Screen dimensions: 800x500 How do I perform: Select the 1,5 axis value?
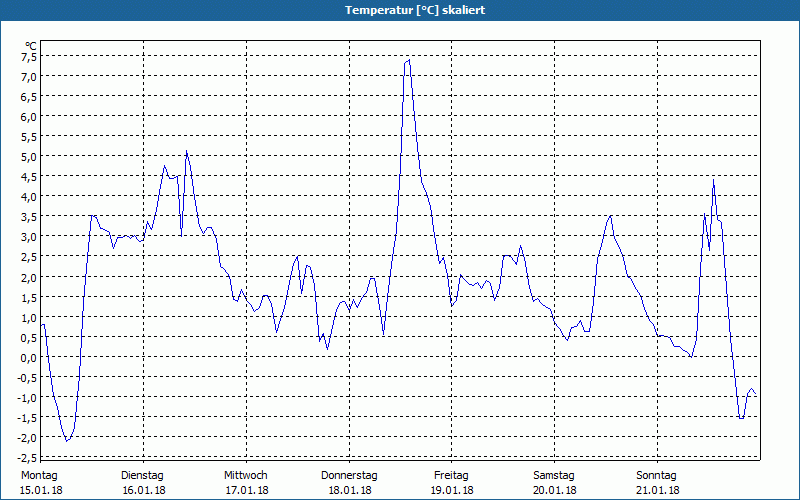pos(29,297)
